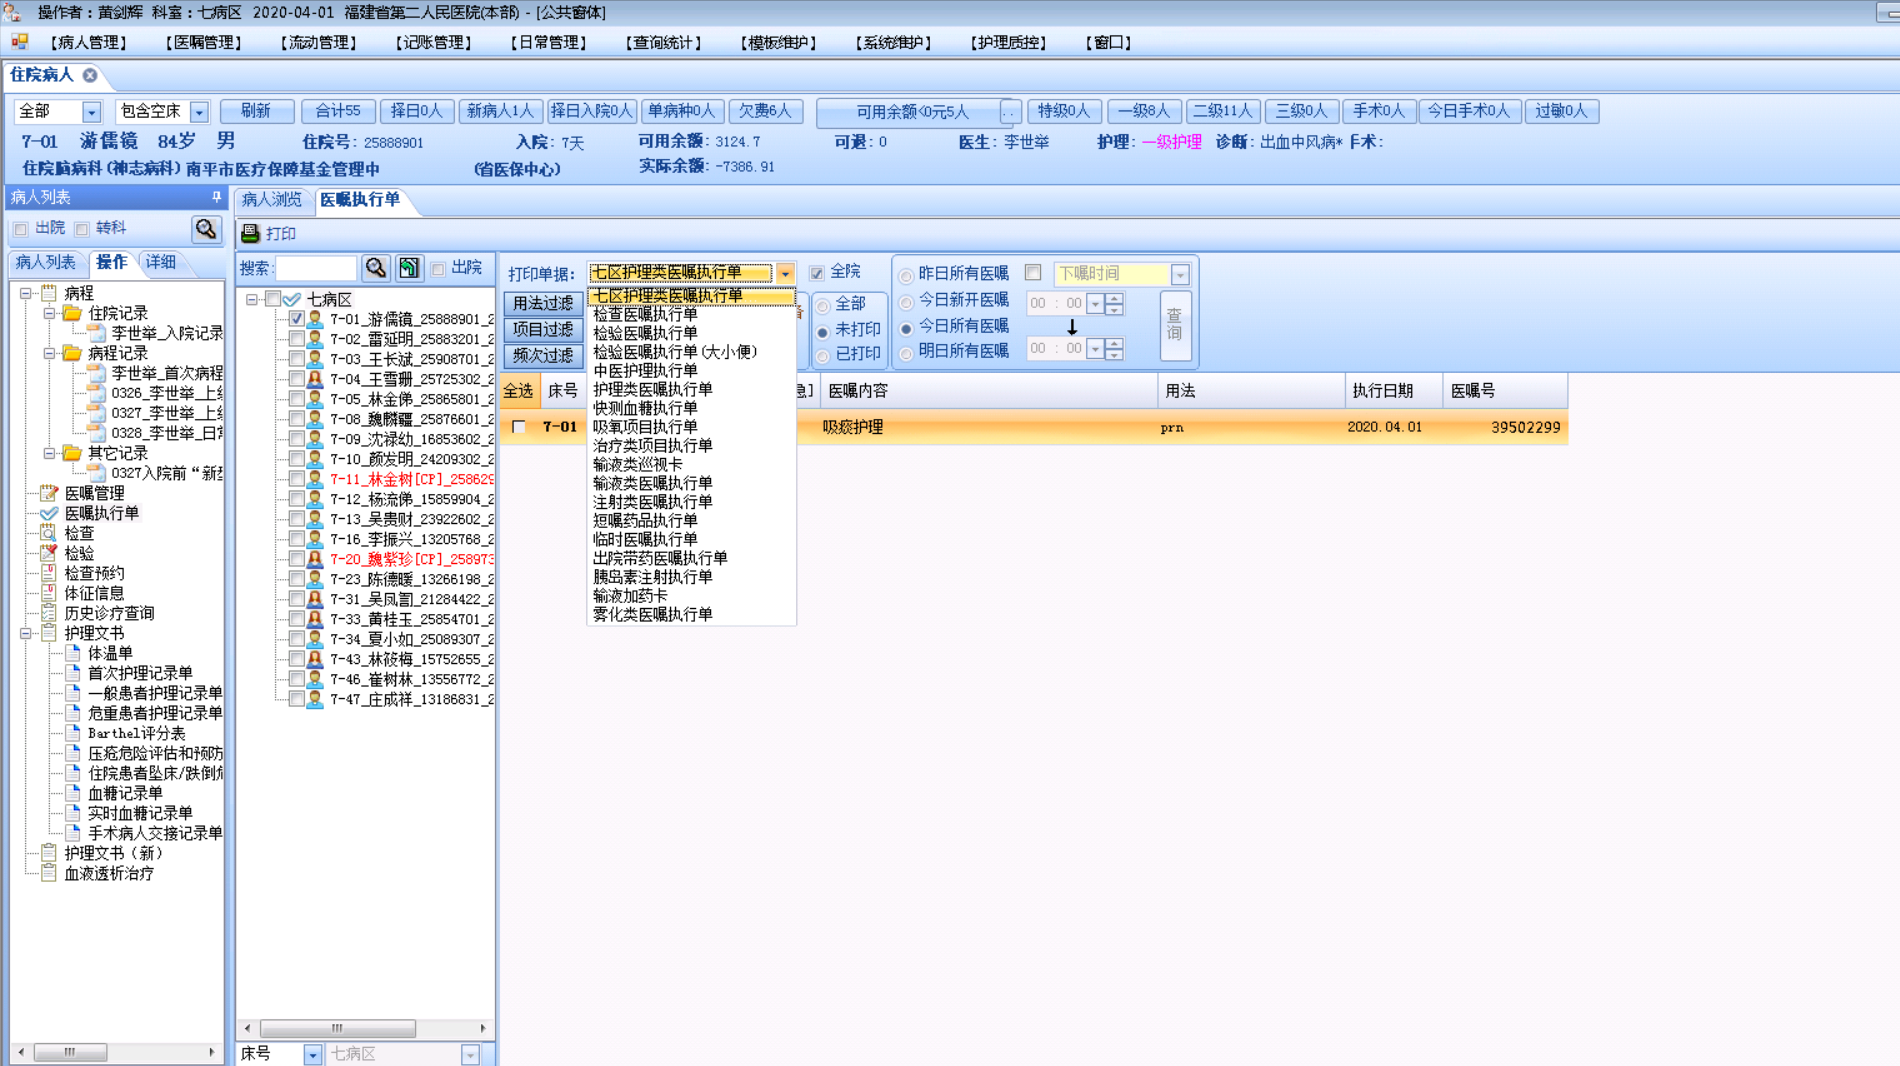Viewport: 1900px width, 1066px height.
Task: Click the 其它记录 folder icon
Action: click(x=72, y=453)
